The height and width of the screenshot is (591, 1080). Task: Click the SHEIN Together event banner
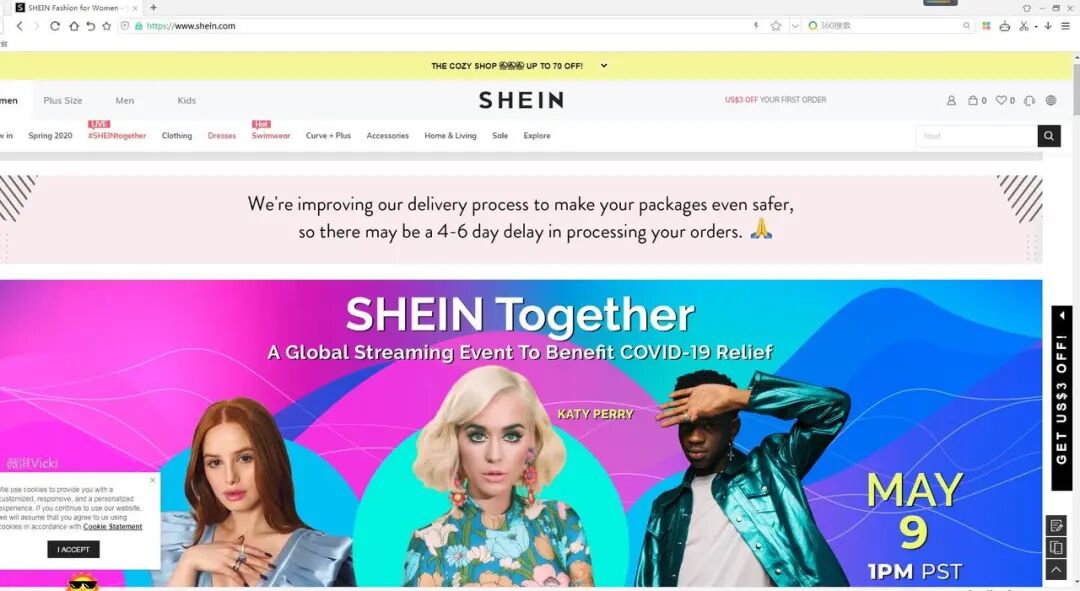[x=521, y=433]
